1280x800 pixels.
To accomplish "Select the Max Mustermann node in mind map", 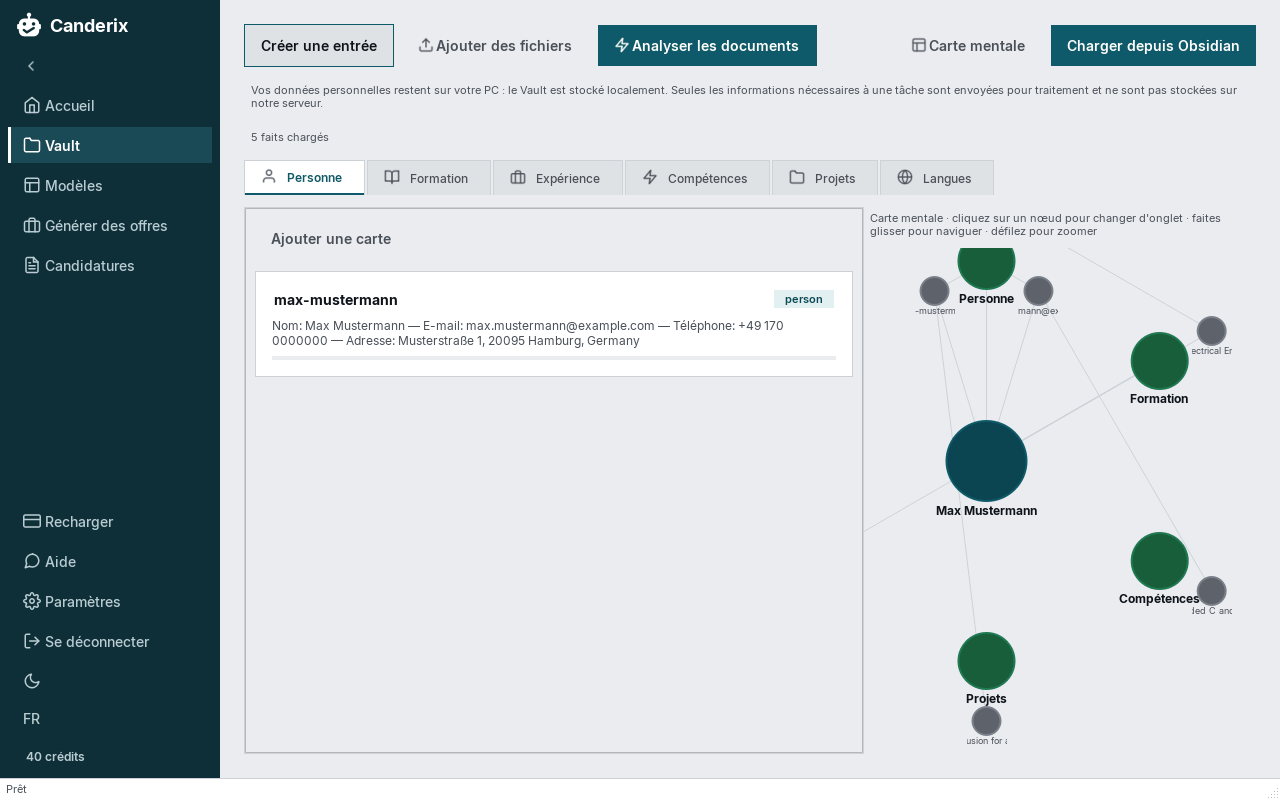I will click(986, 461).
